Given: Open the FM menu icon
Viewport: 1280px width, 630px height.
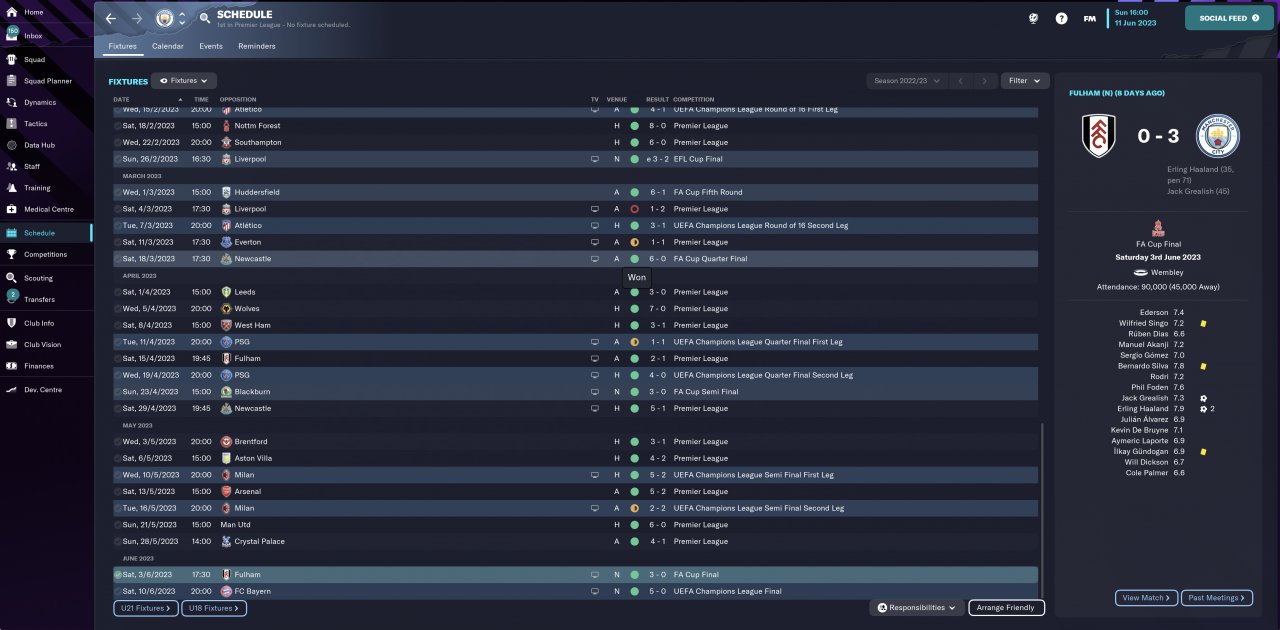Looking at the screenshot, I should tap(1089, 18).
